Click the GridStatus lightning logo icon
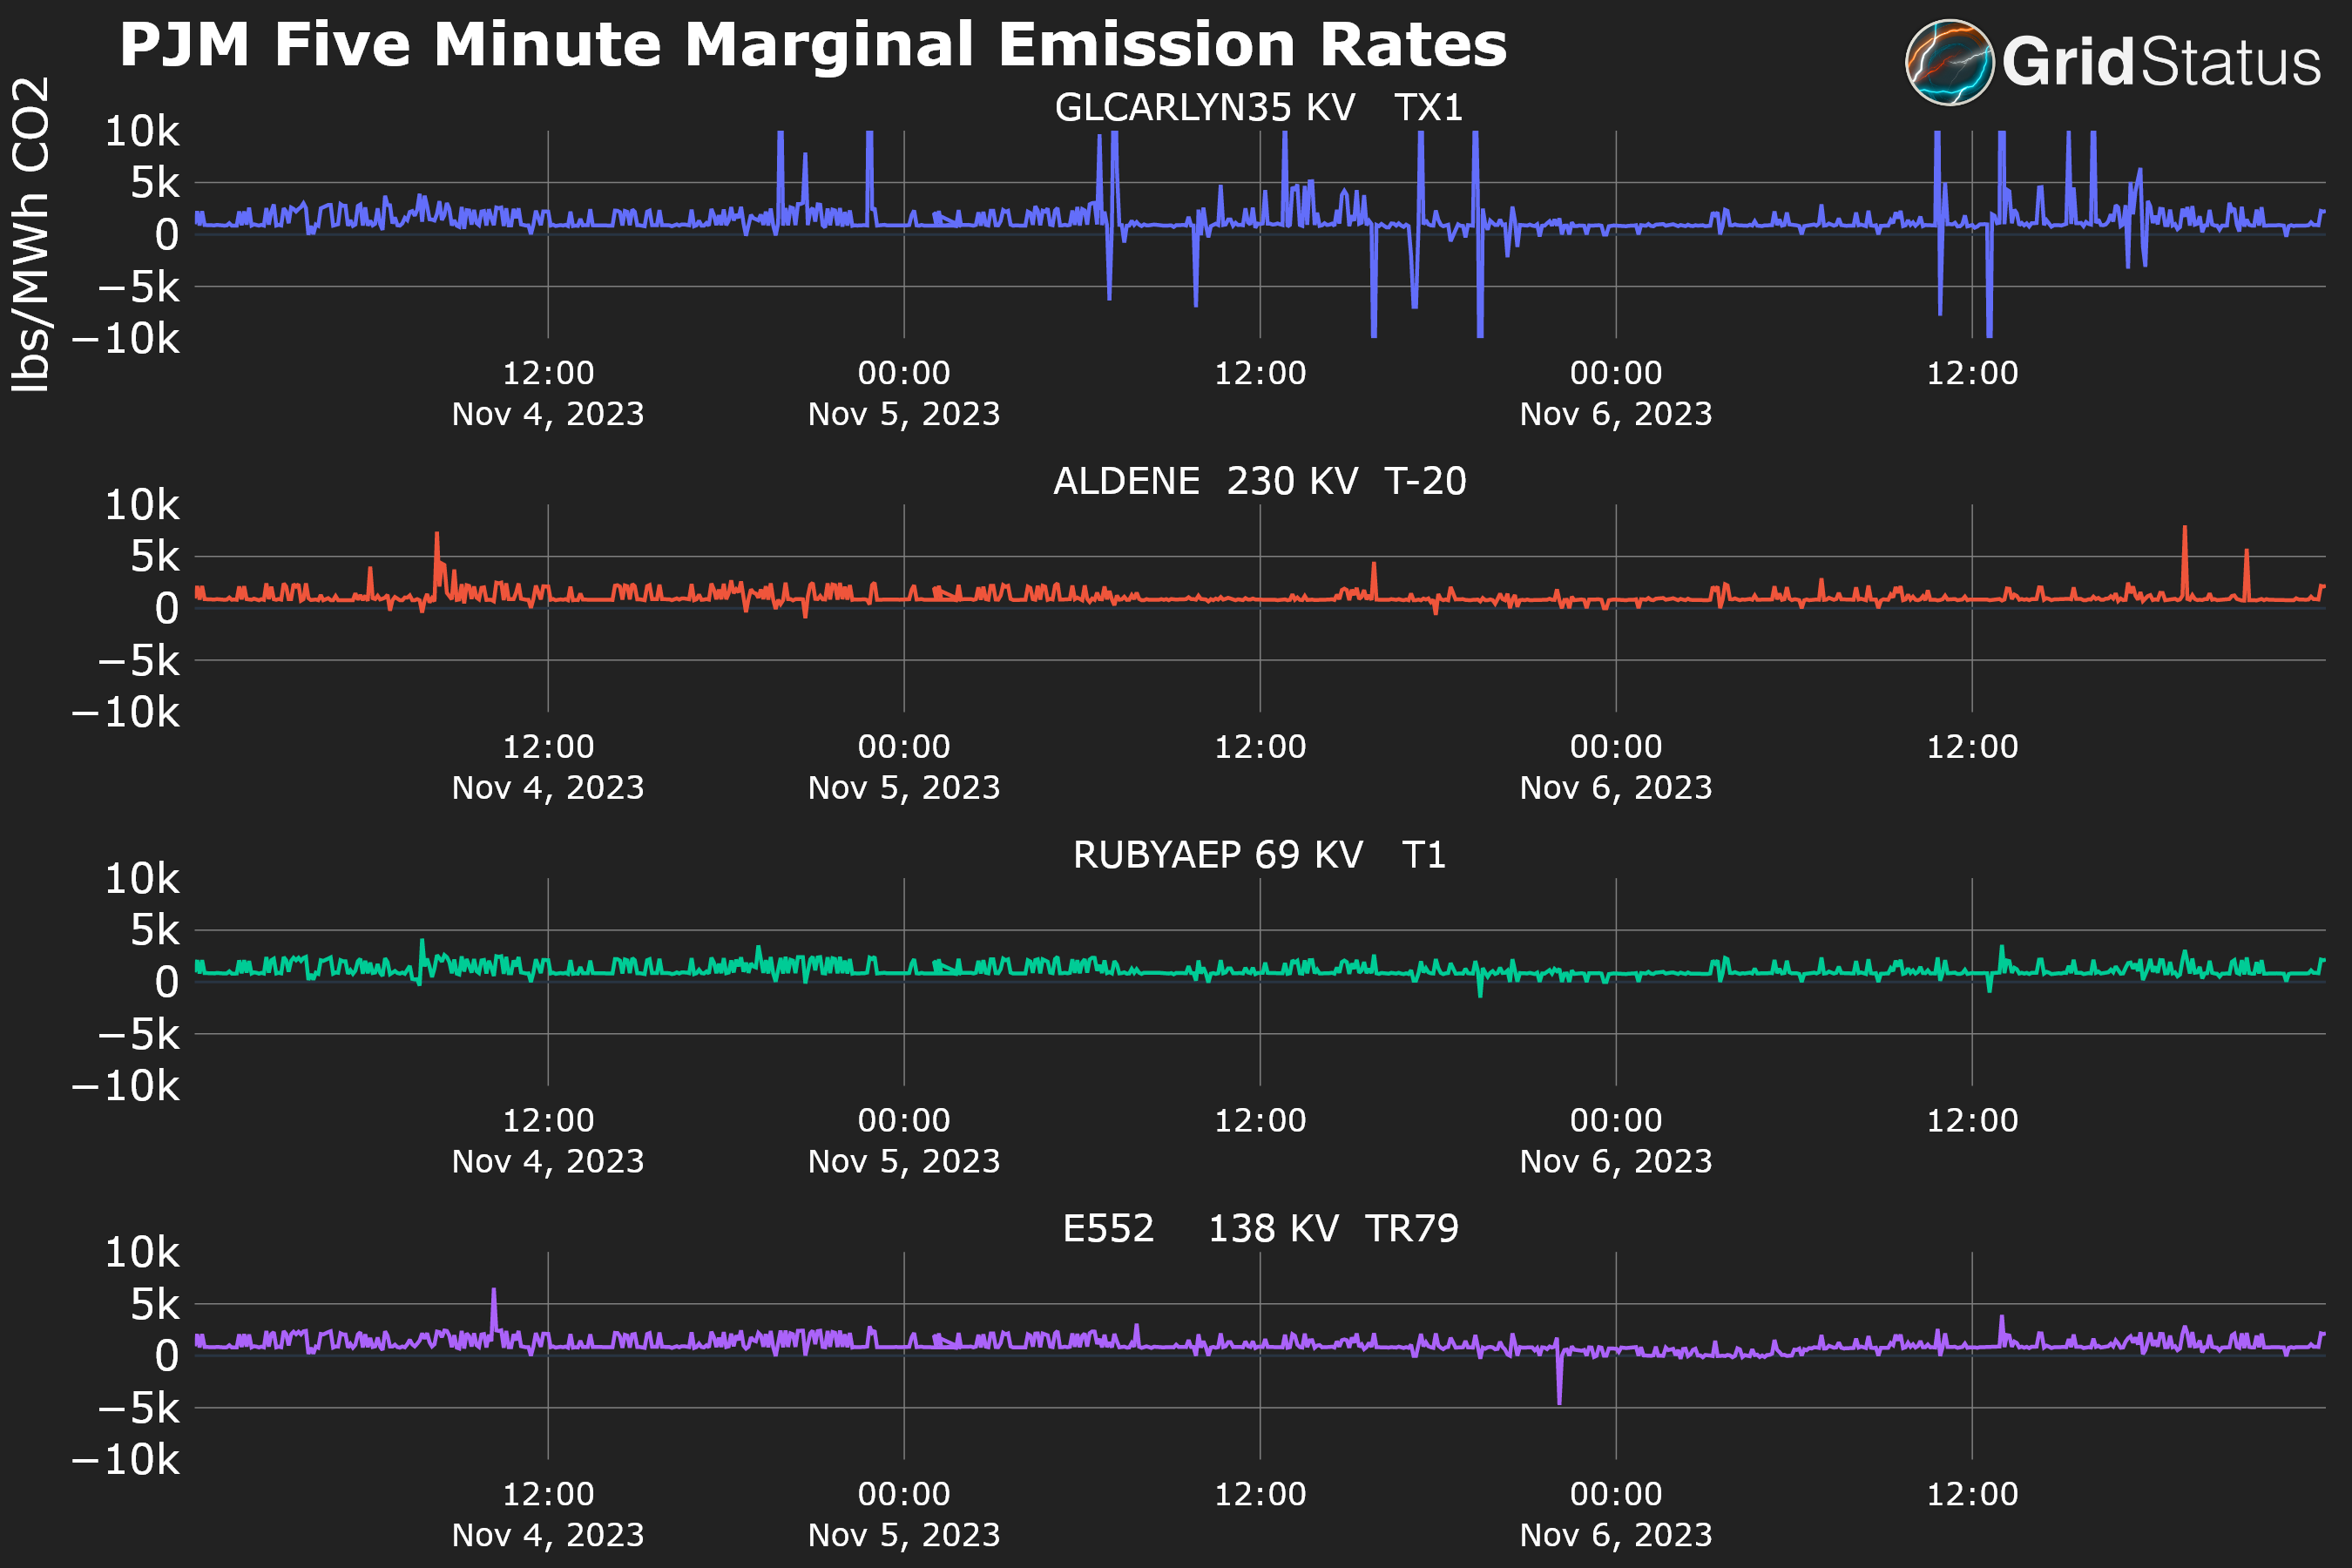This screenshot has height=1568, width=2352. click(x=1949, y=62)
